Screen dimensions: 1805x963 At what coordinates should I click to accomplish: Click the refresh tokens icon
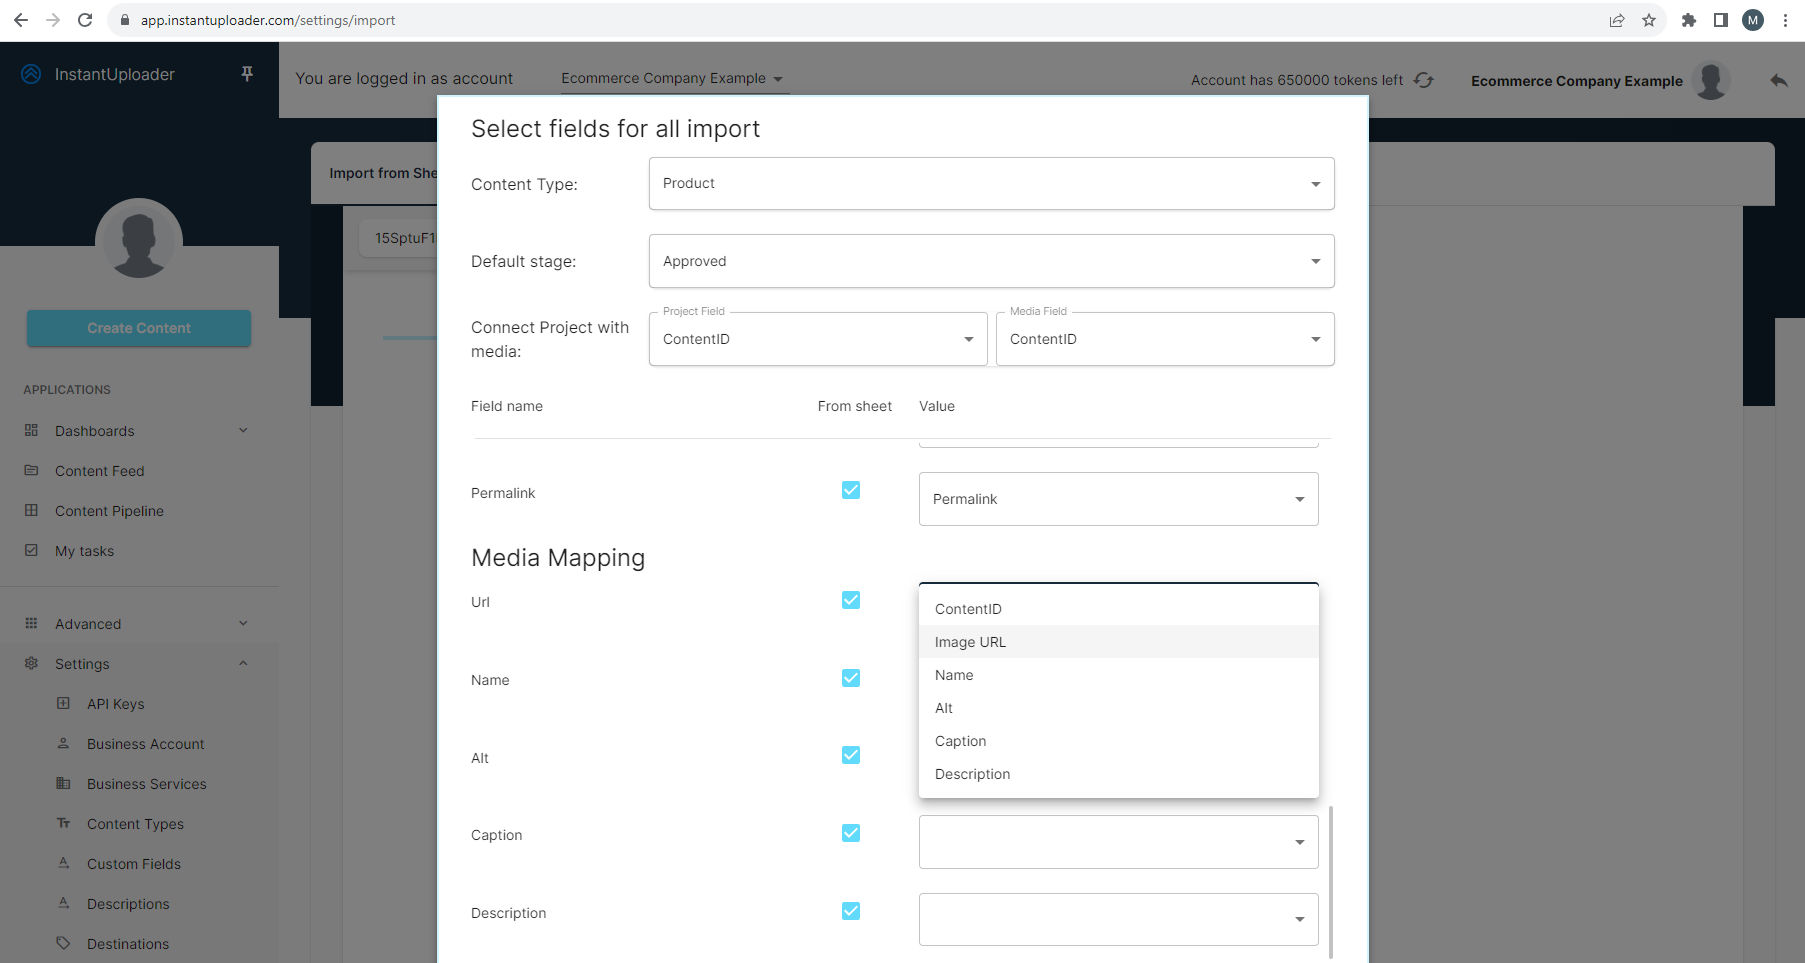[x=1424, y=80]
